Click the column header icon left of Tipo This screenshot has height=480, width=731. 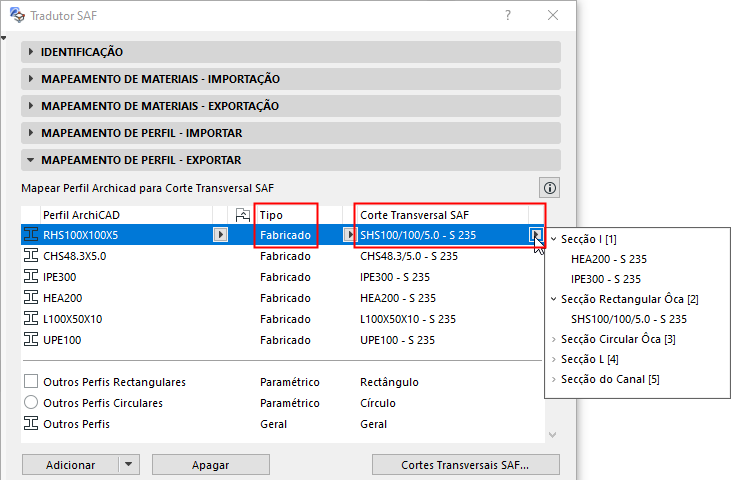[x=242, y=215]
